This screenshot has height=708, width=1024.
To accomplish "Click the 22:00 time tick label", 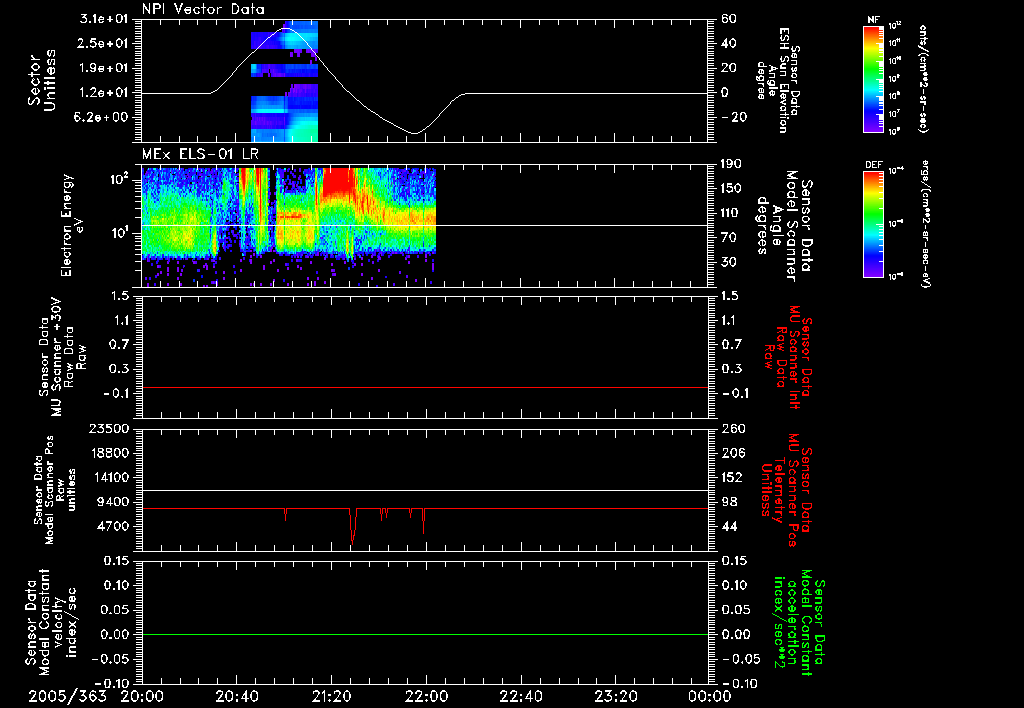I will coord(426,696).
